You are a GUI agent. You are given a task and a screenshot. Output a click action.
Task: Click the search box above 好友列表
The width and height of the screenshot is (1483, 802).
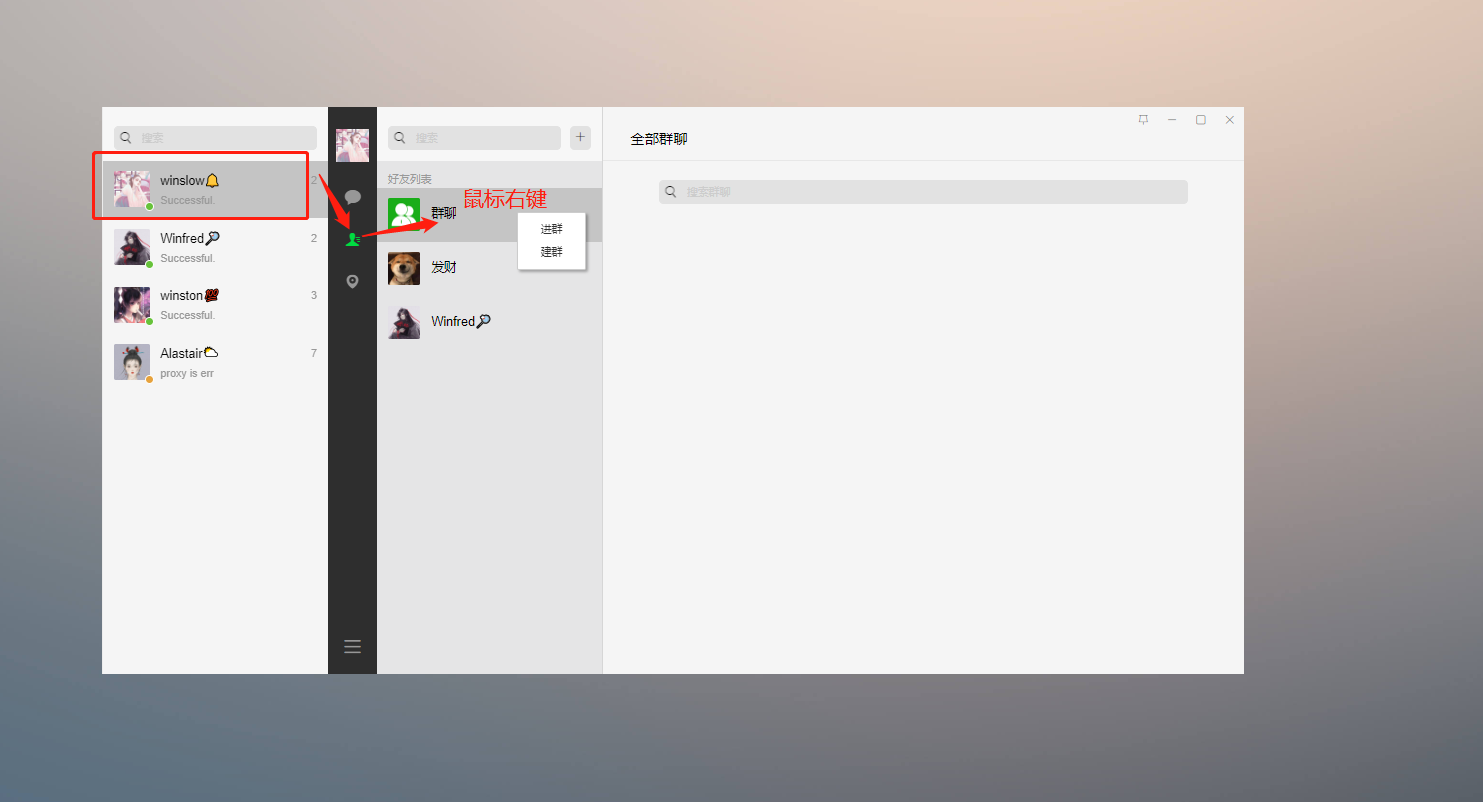(474, 138)
